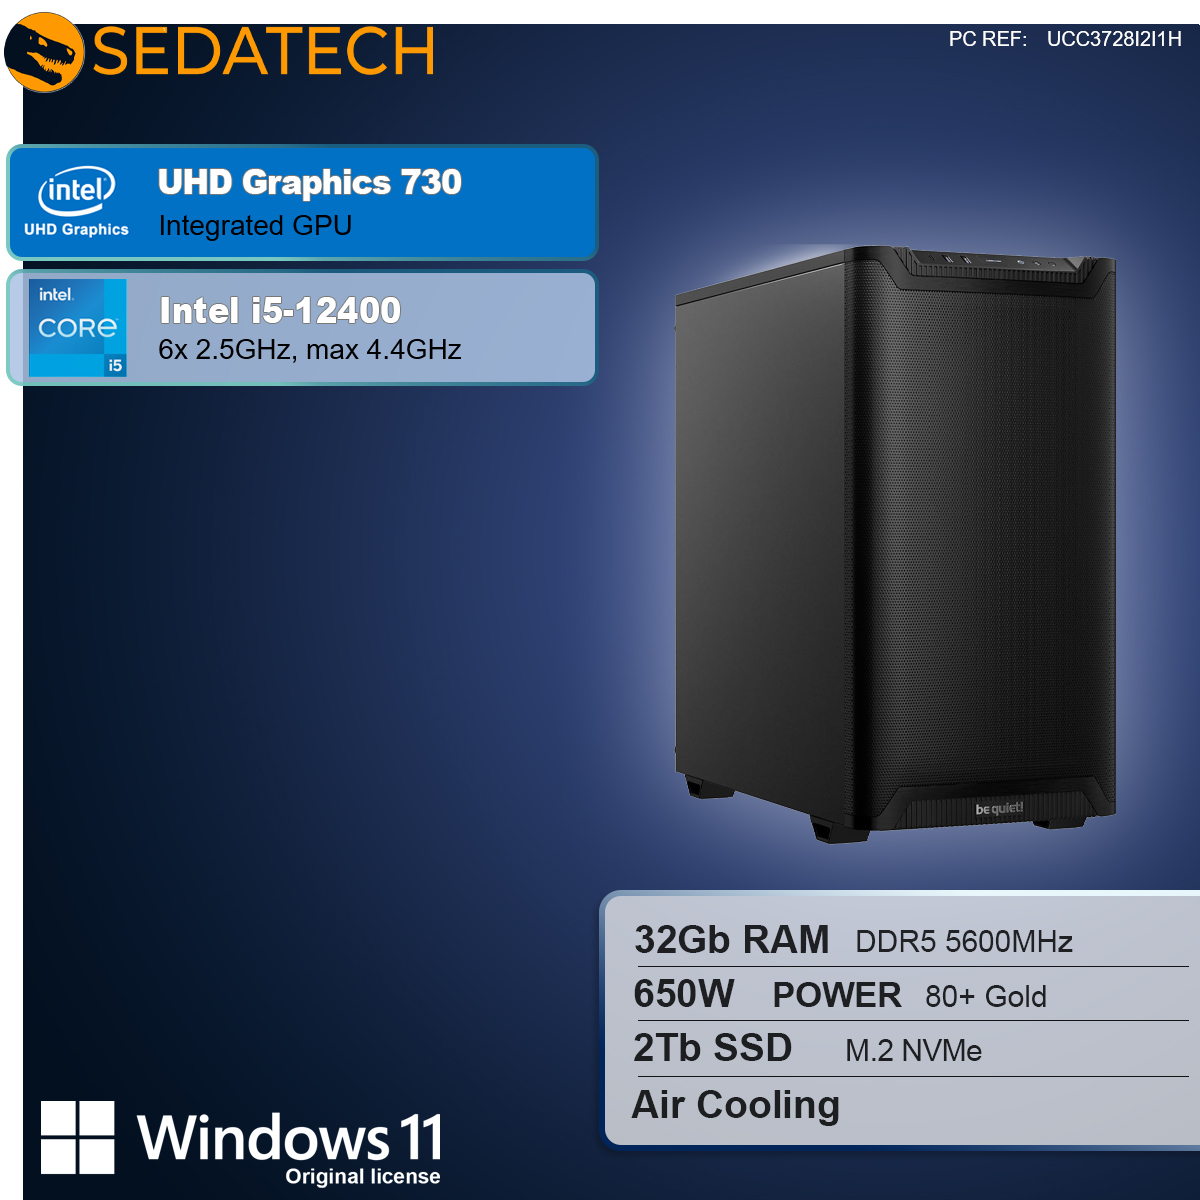Click the 650W POWER specification row
Viewport: 1200px width, 1200px height.
(910, 994)
